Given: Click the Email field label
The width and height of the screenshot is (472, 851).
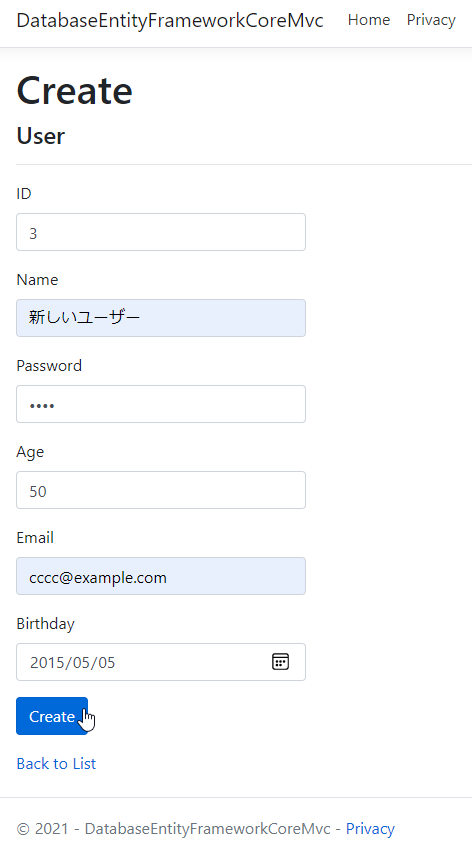Looking at the screenshot, I should [x=35, y=538].
